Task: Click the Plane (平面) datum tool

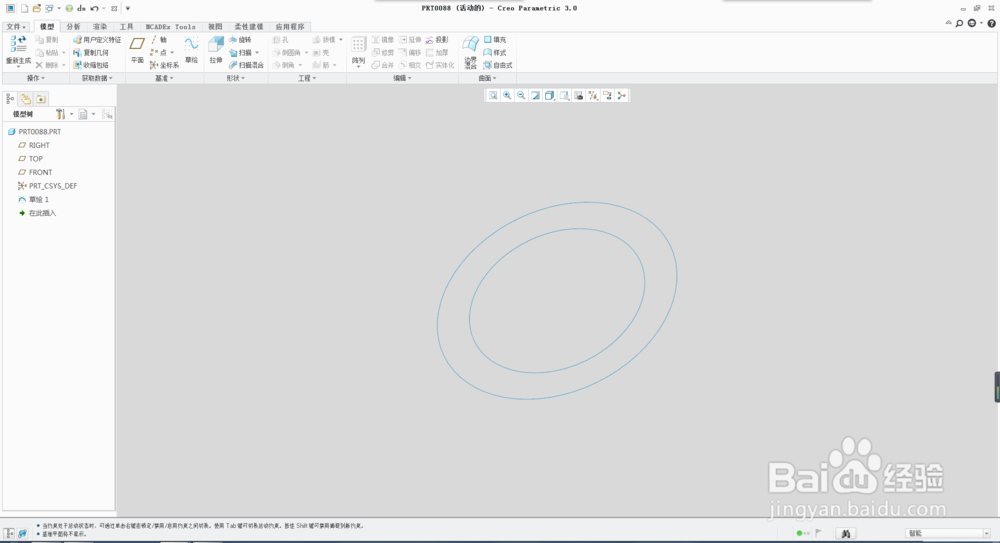Action: [x=137, y=51]
